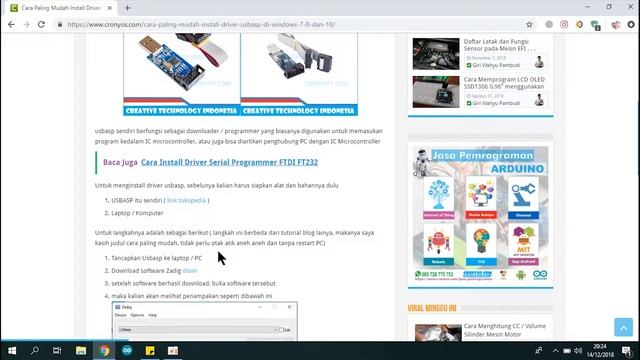Open a new browser tab
Image resolution: width=640 pixels, height=360 pixels.
[x=127, y=8]
